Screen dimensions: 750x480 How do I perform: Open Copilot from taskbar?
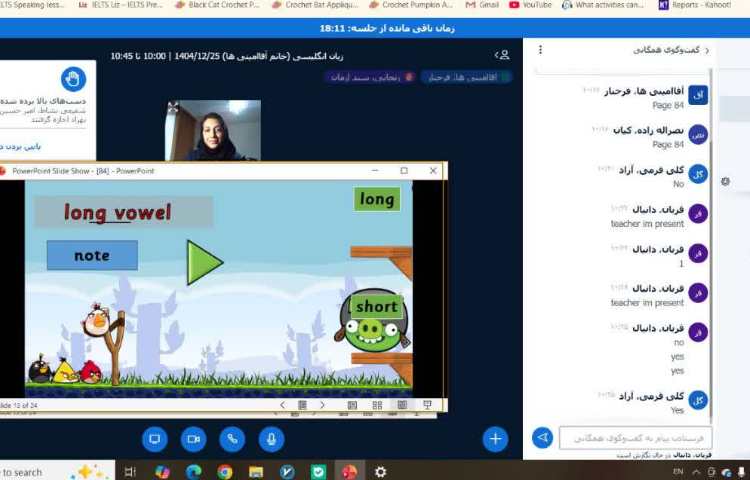[x=162, y=472]
